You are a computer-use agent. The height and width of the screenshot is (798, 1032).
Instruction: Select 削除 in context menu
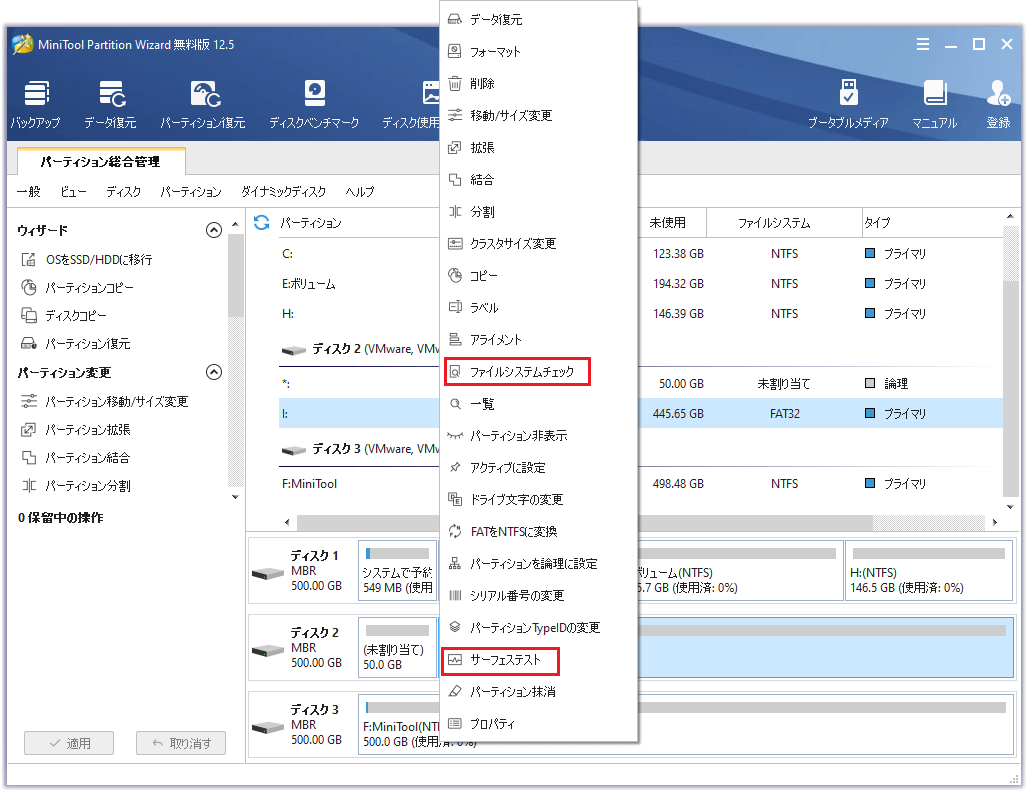pos(538,84)
